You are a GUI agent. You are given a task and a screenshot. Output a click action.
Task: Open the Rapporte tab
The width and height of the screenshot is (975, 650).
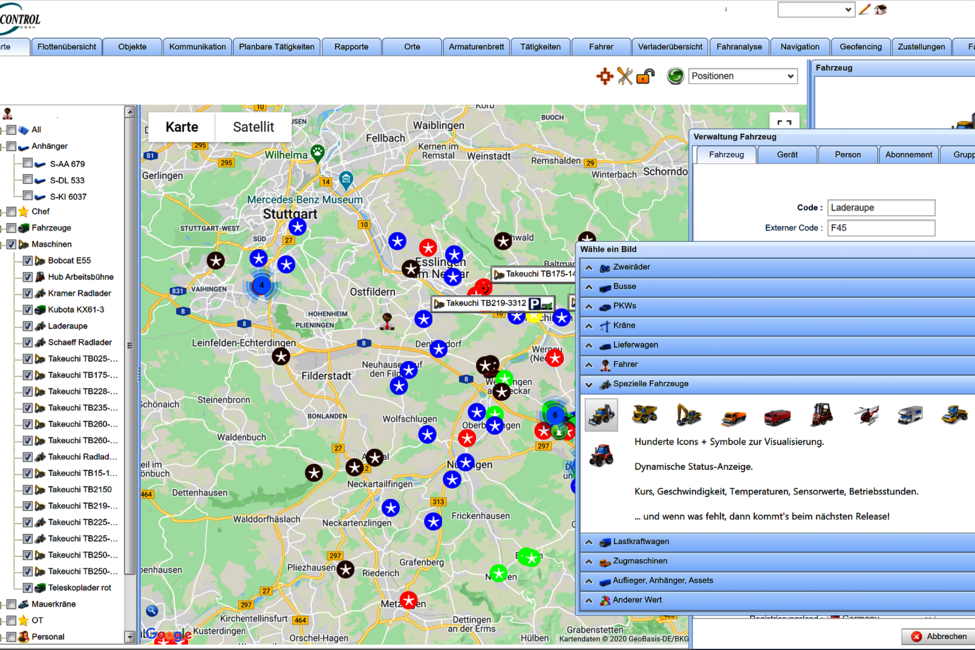point(351,47)
